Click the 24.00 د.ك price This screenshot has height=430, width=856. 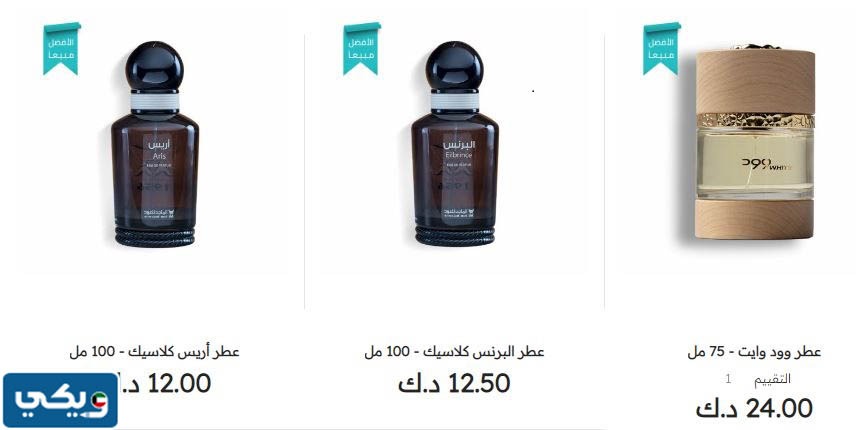[x=754, y=409]
